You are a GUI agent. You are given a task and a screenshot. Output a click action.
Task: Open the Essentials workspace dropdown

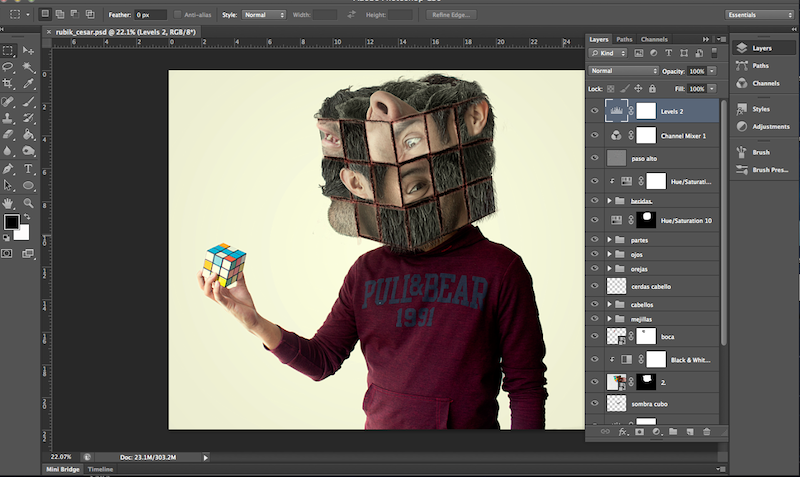759,15
